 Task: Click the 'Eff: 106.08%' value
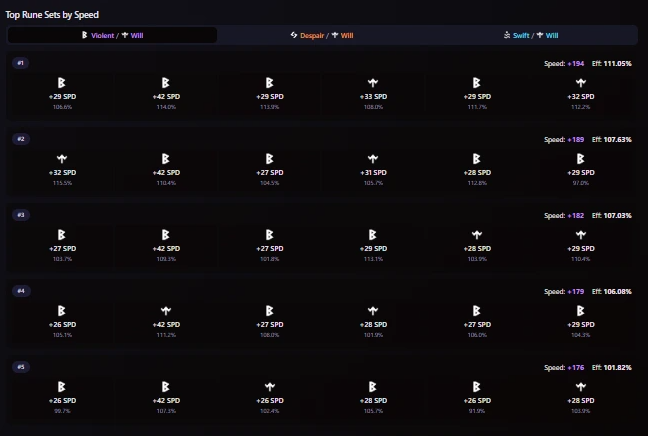point(612,292)
